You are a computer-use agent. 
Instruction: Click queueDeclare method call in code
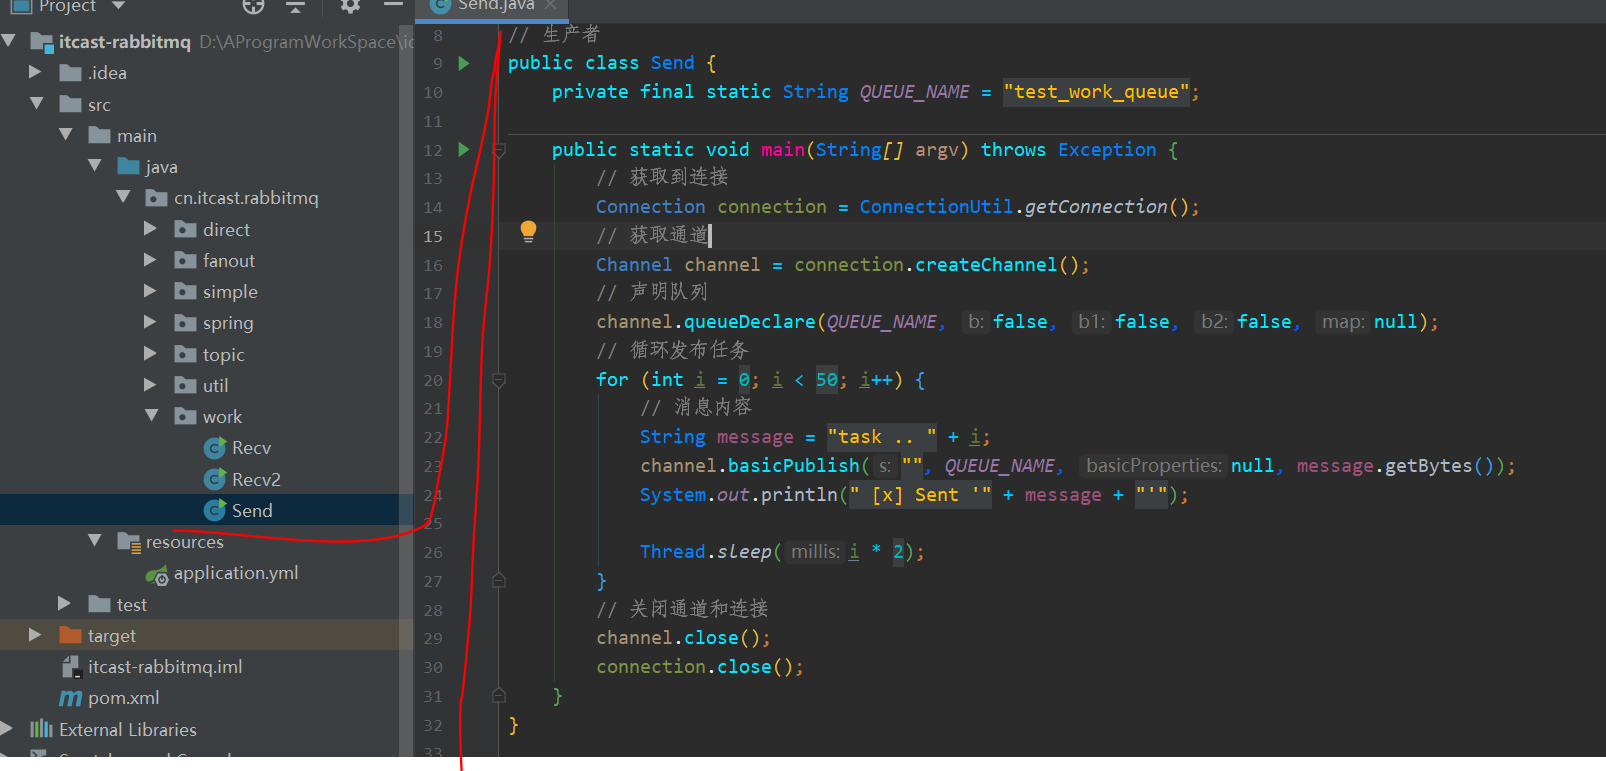point(750,322)
